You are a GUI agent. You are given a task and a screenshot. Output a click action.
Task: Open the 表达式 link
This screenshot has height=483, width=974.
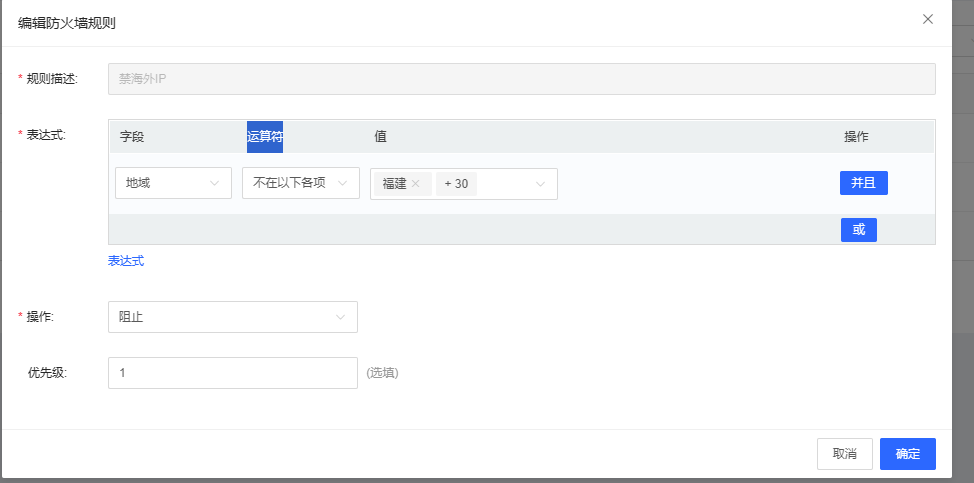point(126,261)
